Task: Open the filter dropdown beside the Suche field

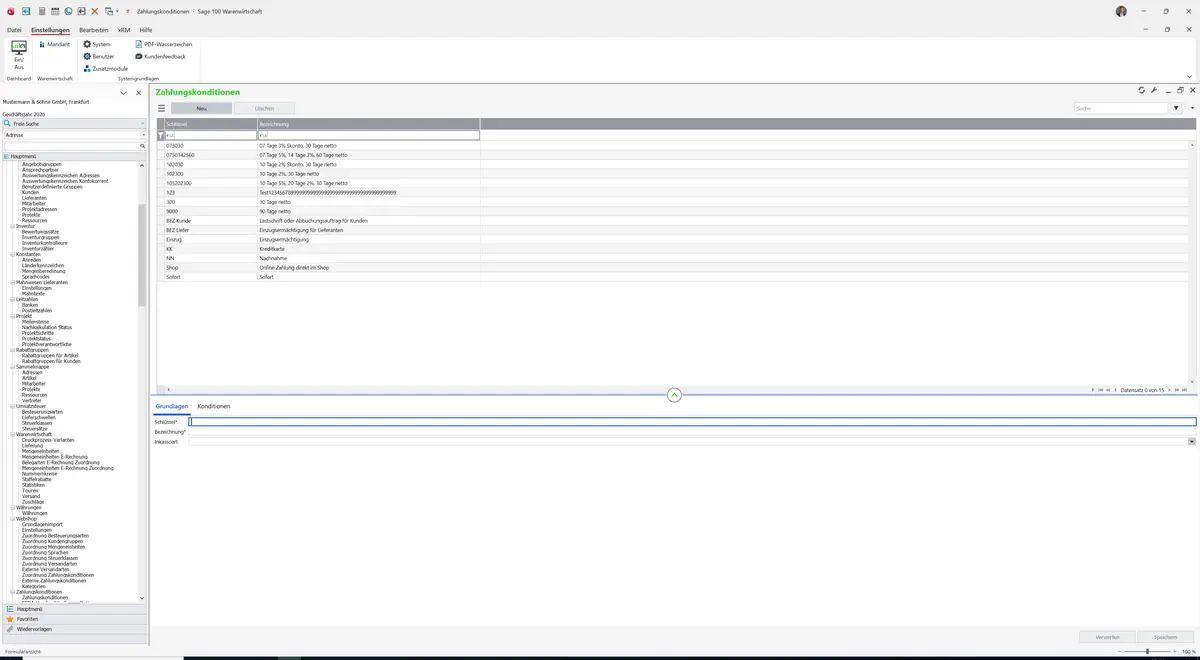Action: (x=1177, y=108)
